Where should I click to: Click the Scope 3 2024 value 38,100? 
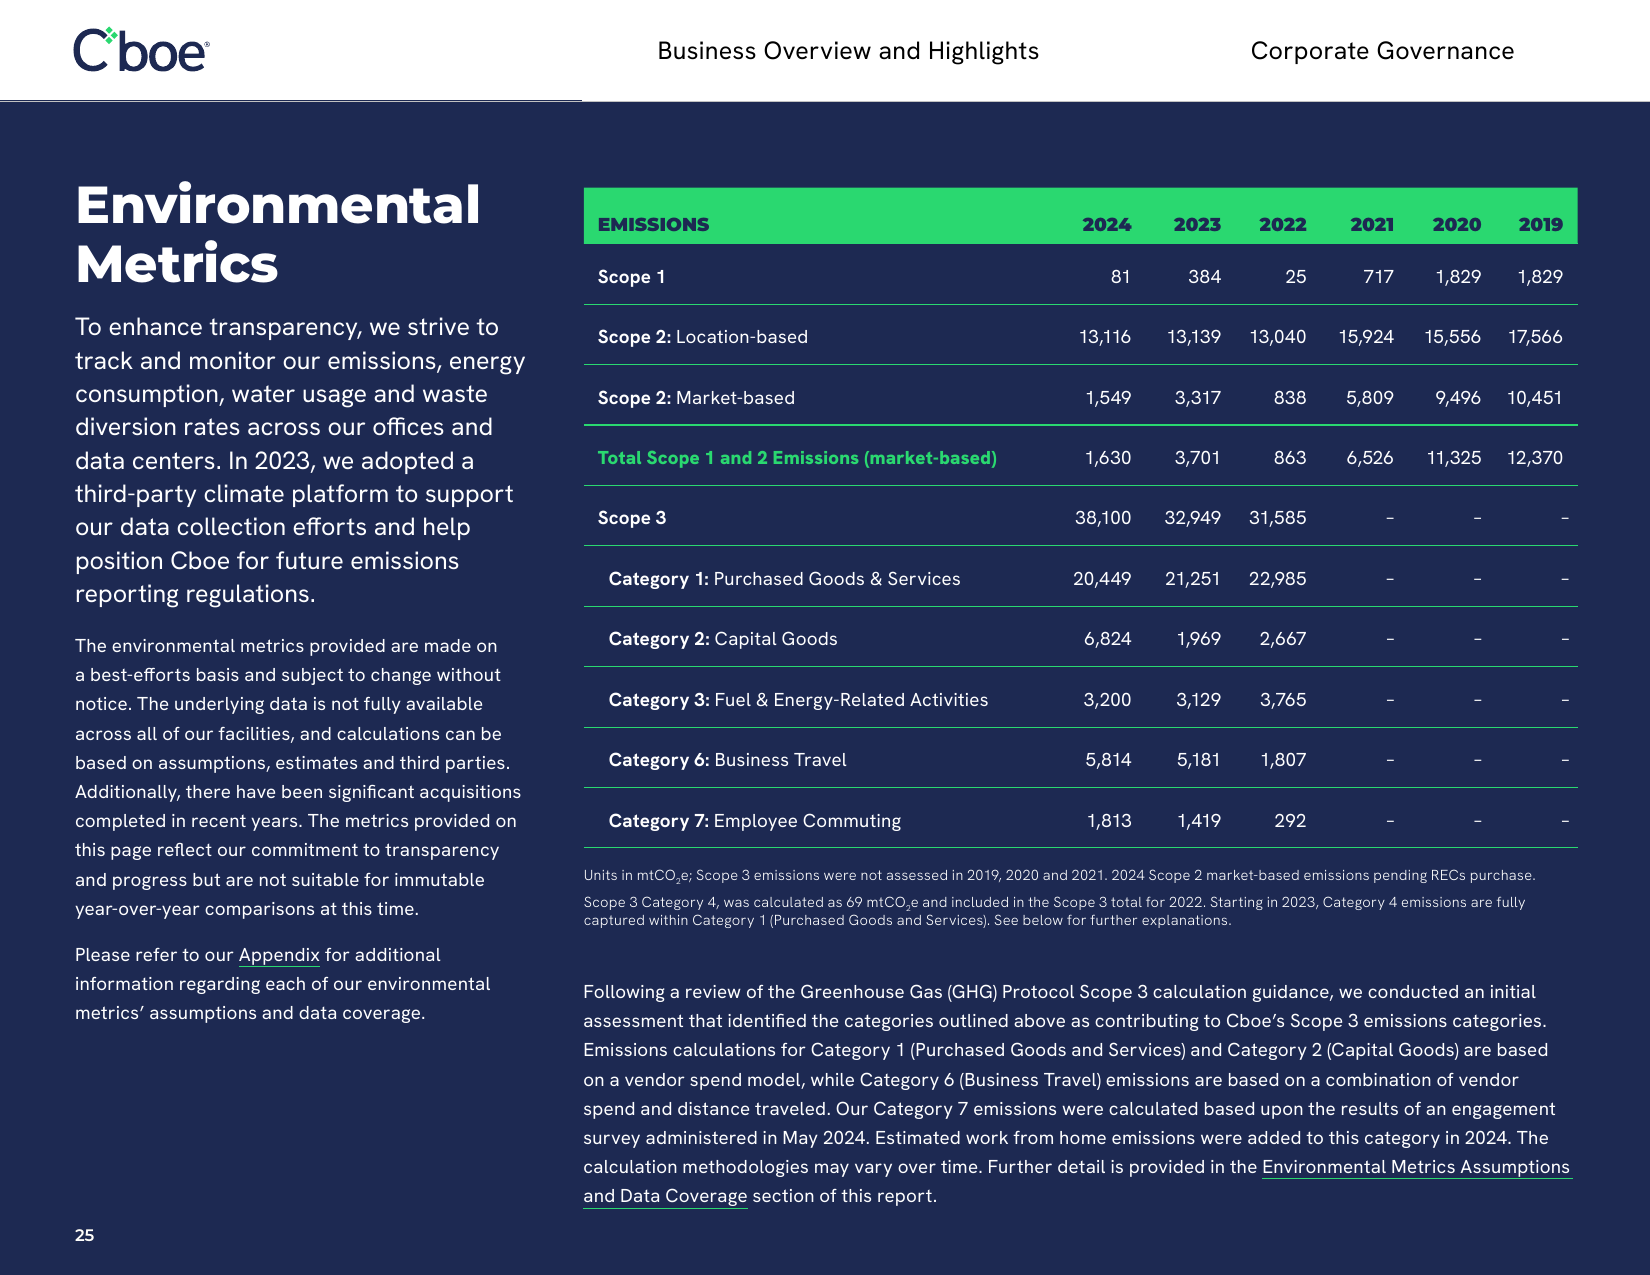pyautogui.click(x=1103, y=518)
